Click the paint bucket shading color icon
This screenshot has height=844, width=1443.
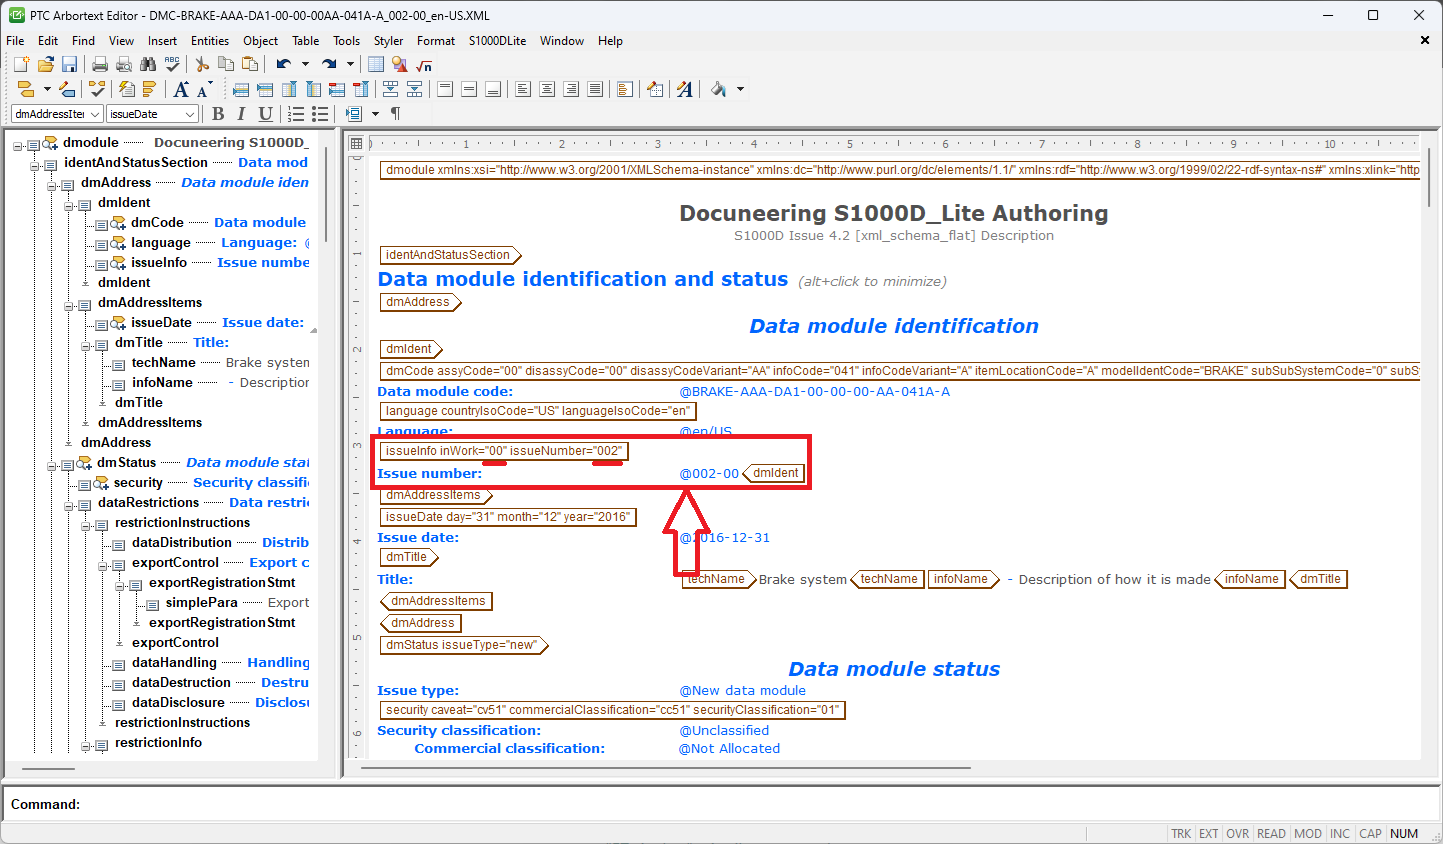click(718, 89)
